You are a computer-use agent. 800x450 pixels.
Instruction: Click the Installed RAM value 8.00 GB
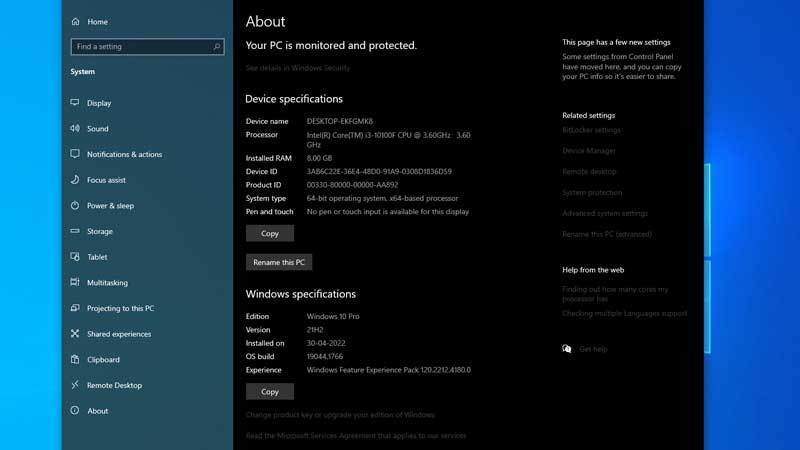coord(319,158)
